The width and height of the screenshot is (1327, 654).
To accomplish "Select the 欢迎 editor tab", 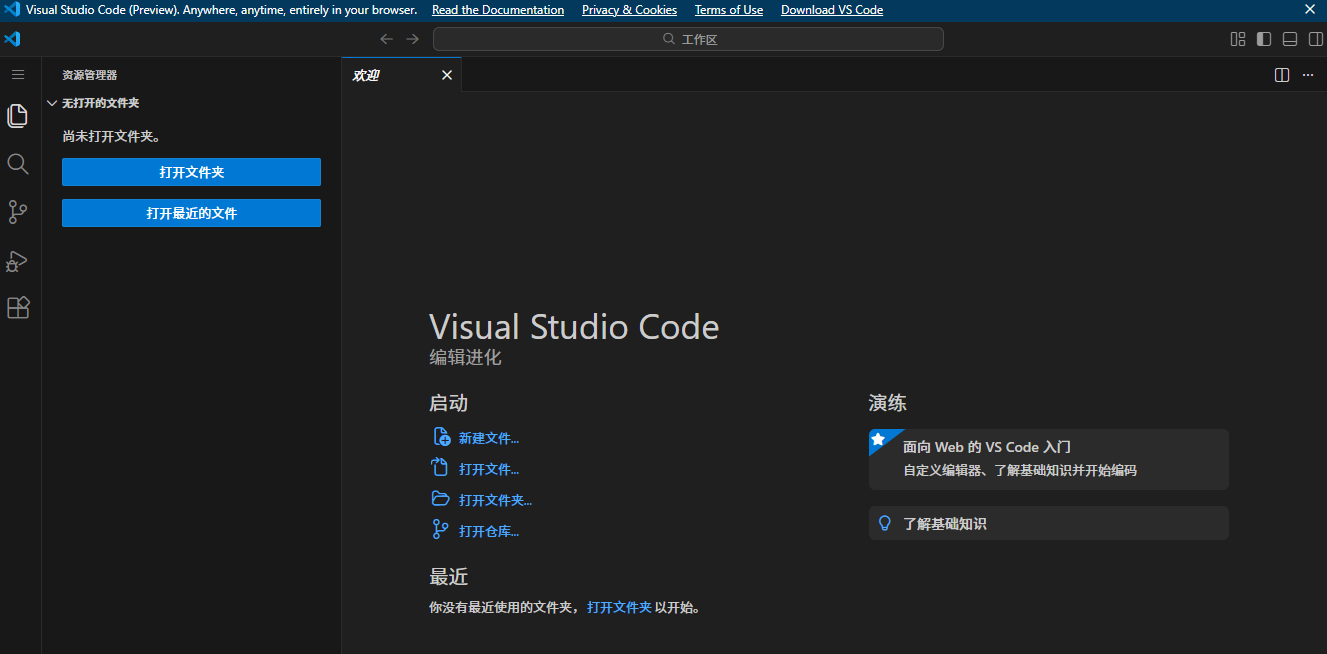I will (367, 75).
